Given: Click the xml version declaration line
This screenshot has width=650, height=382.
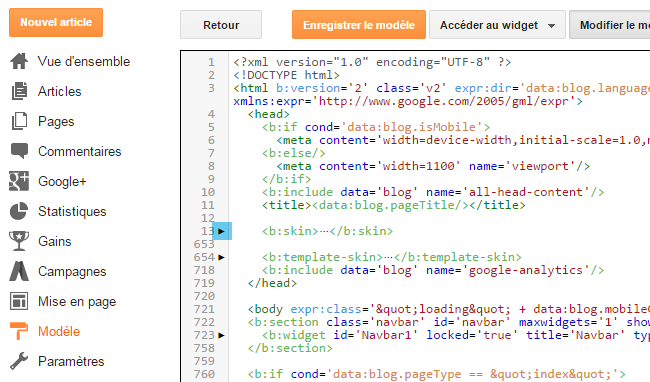Looking at the screenshot, I should pyautogui.click(x=372, y=62).
